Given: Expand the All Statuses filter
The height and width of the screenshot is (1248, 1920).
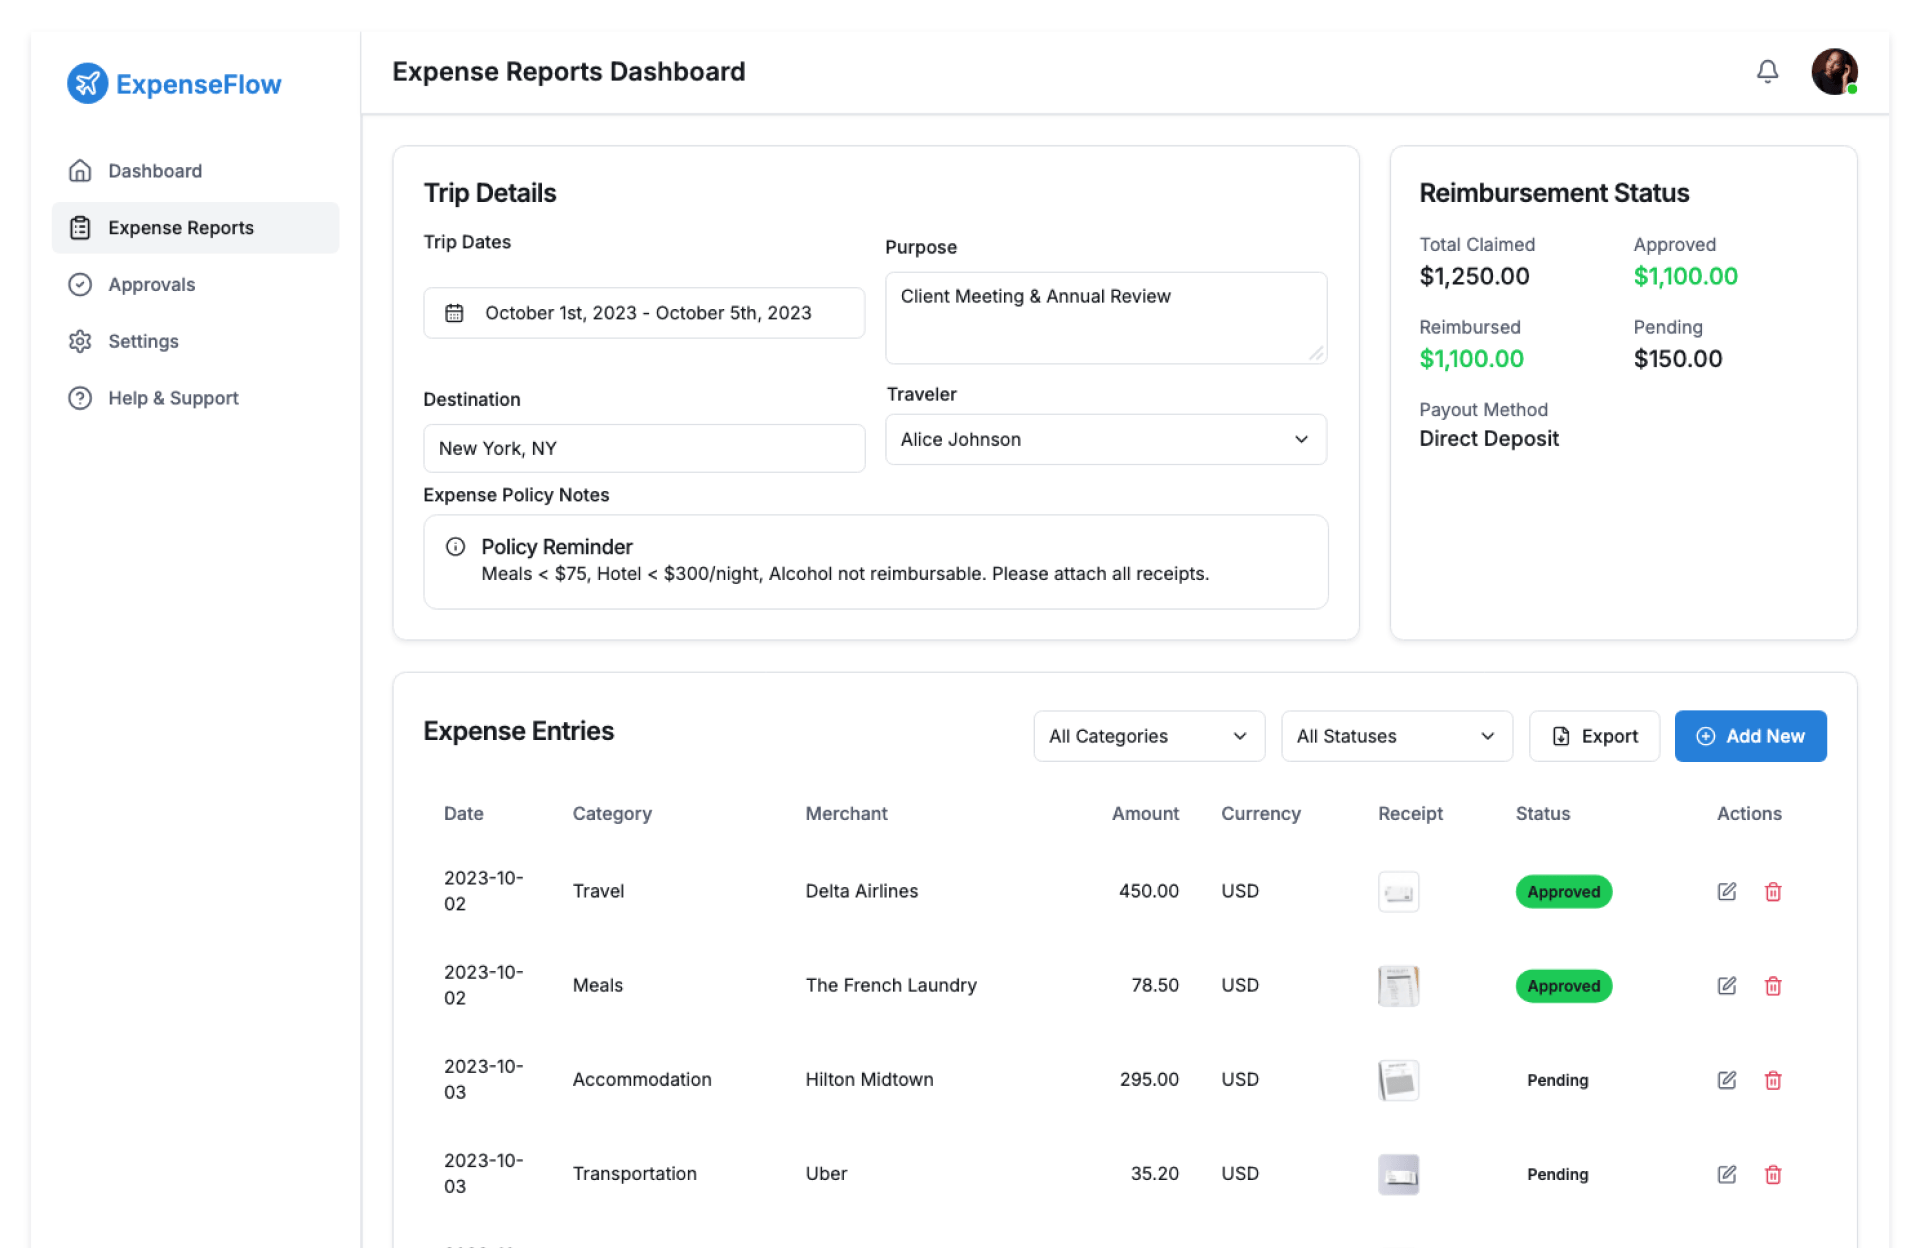Looking at the screenshot, I should point(1396,736).
